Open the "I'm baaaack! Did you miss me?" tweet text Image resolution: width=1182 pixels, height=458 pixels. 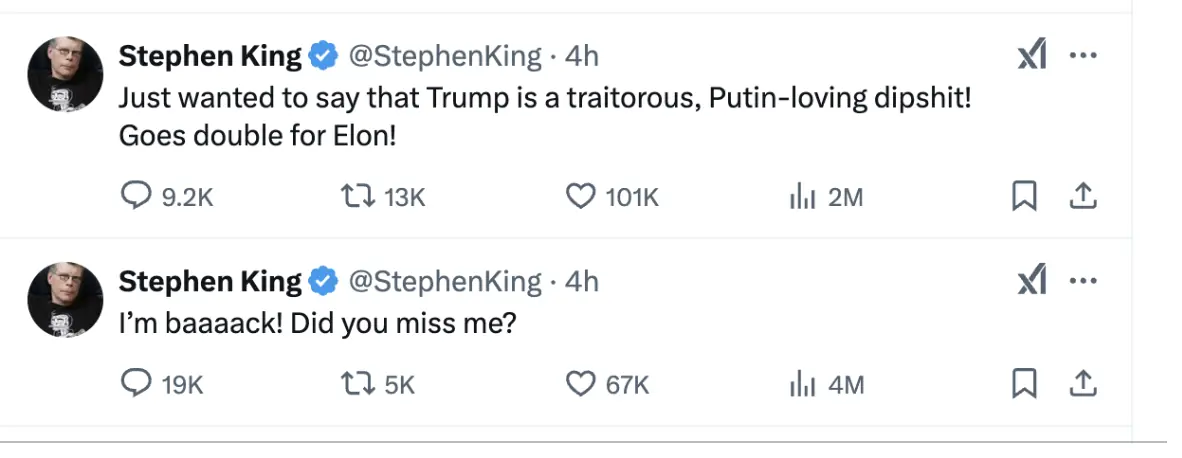pos(317,325)
